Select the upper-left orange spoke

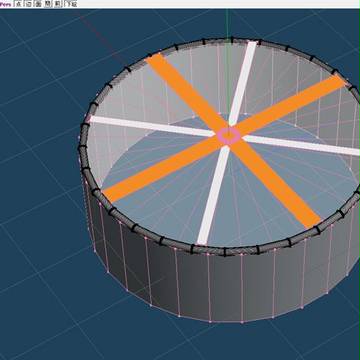(x=187, y=92)
